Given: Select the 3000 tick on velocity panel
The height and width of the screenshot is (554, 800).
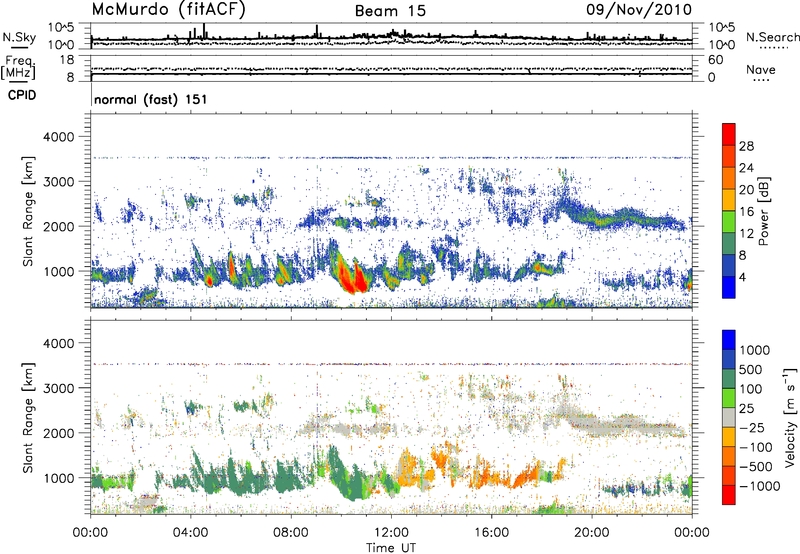Looking at the screenshot, I should 58,388.
